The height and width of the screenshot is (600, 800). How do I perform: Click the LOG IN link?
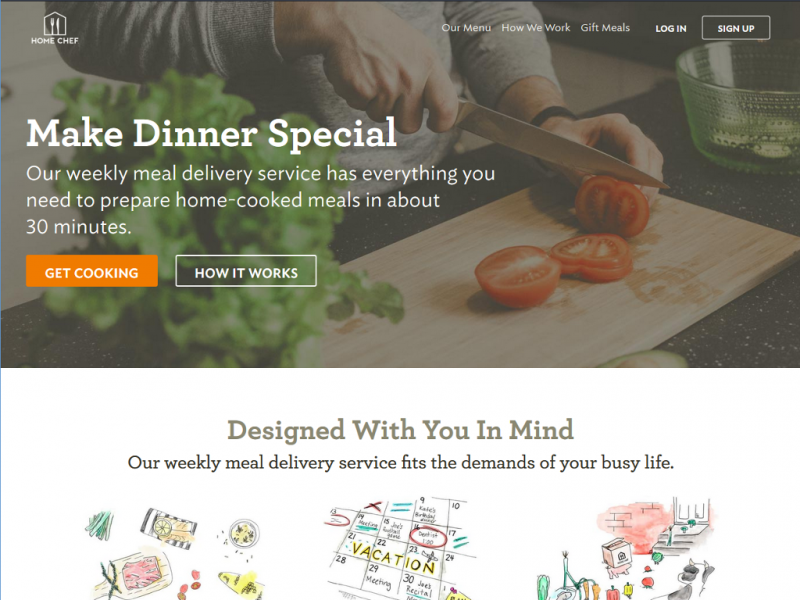[x=670, y=29]
